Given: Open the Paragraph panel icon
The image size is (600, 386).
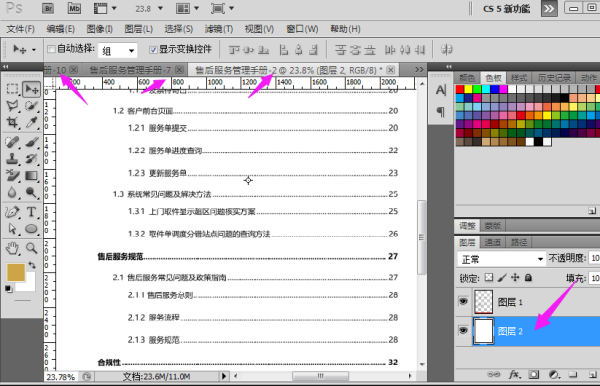Looking at the screenshot, I should [441, 112].
